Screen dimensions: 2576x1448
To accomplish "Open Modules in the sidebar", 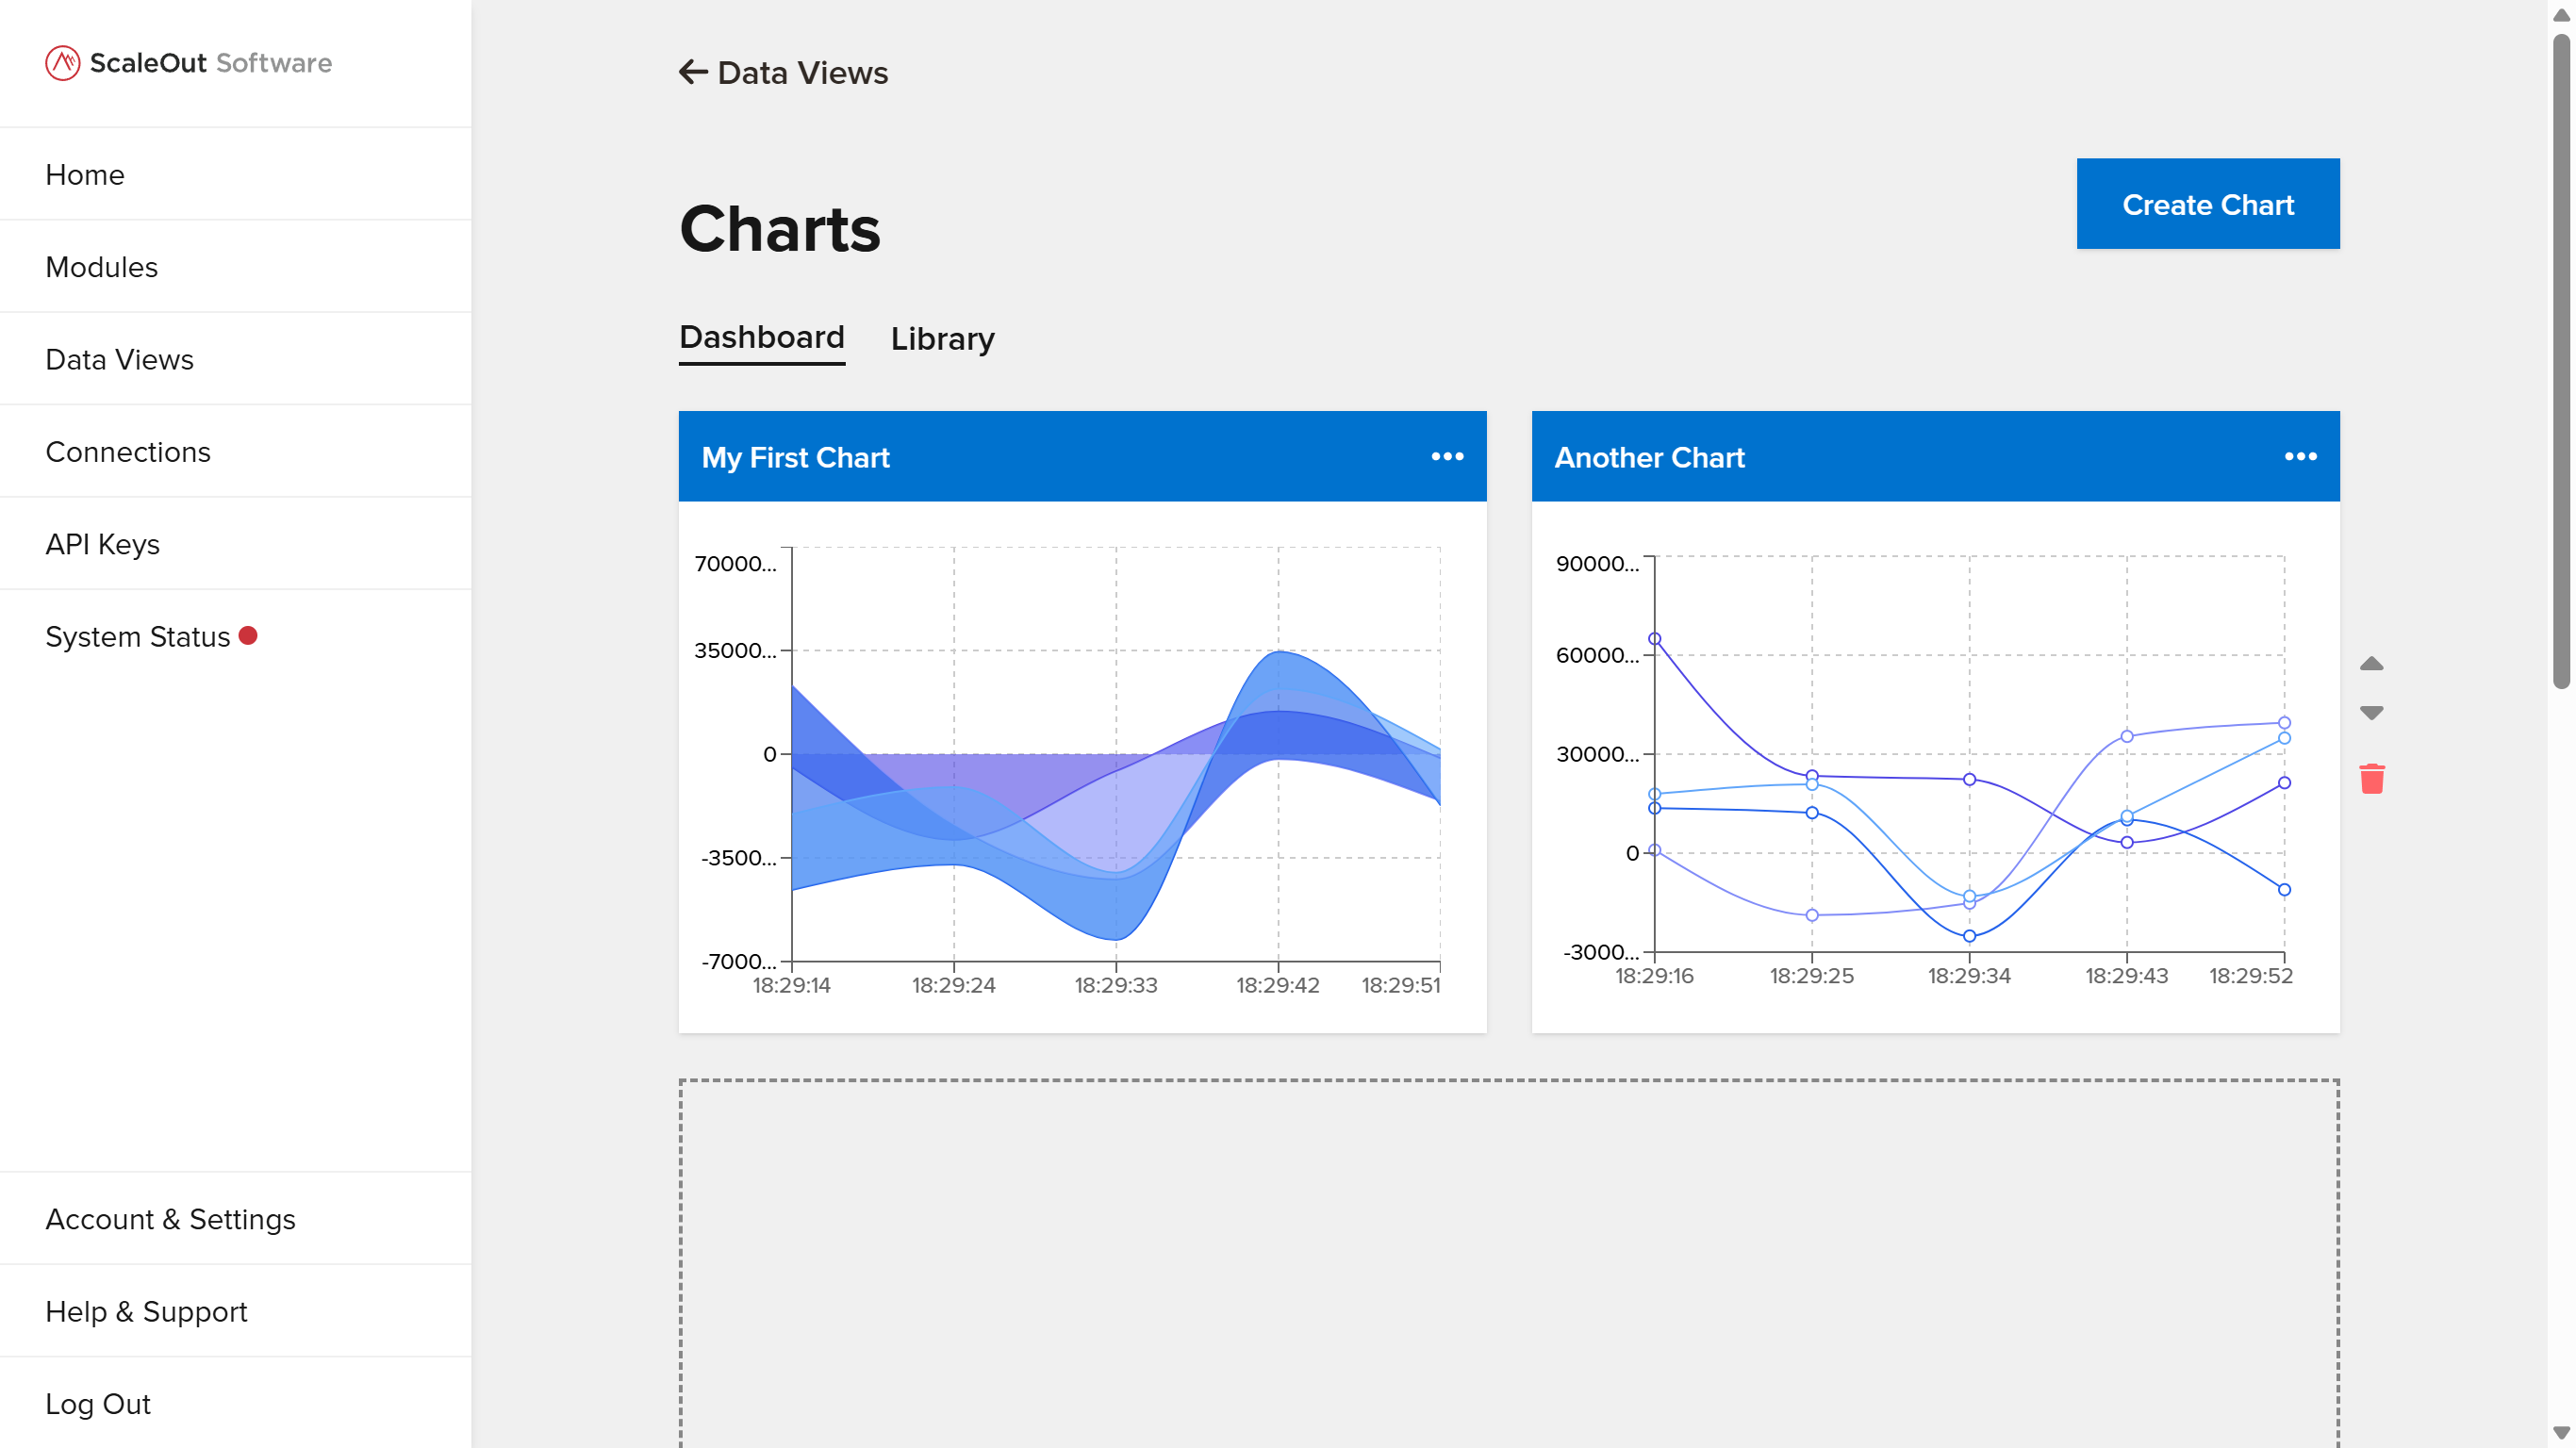I will click(x=236, y=267).
